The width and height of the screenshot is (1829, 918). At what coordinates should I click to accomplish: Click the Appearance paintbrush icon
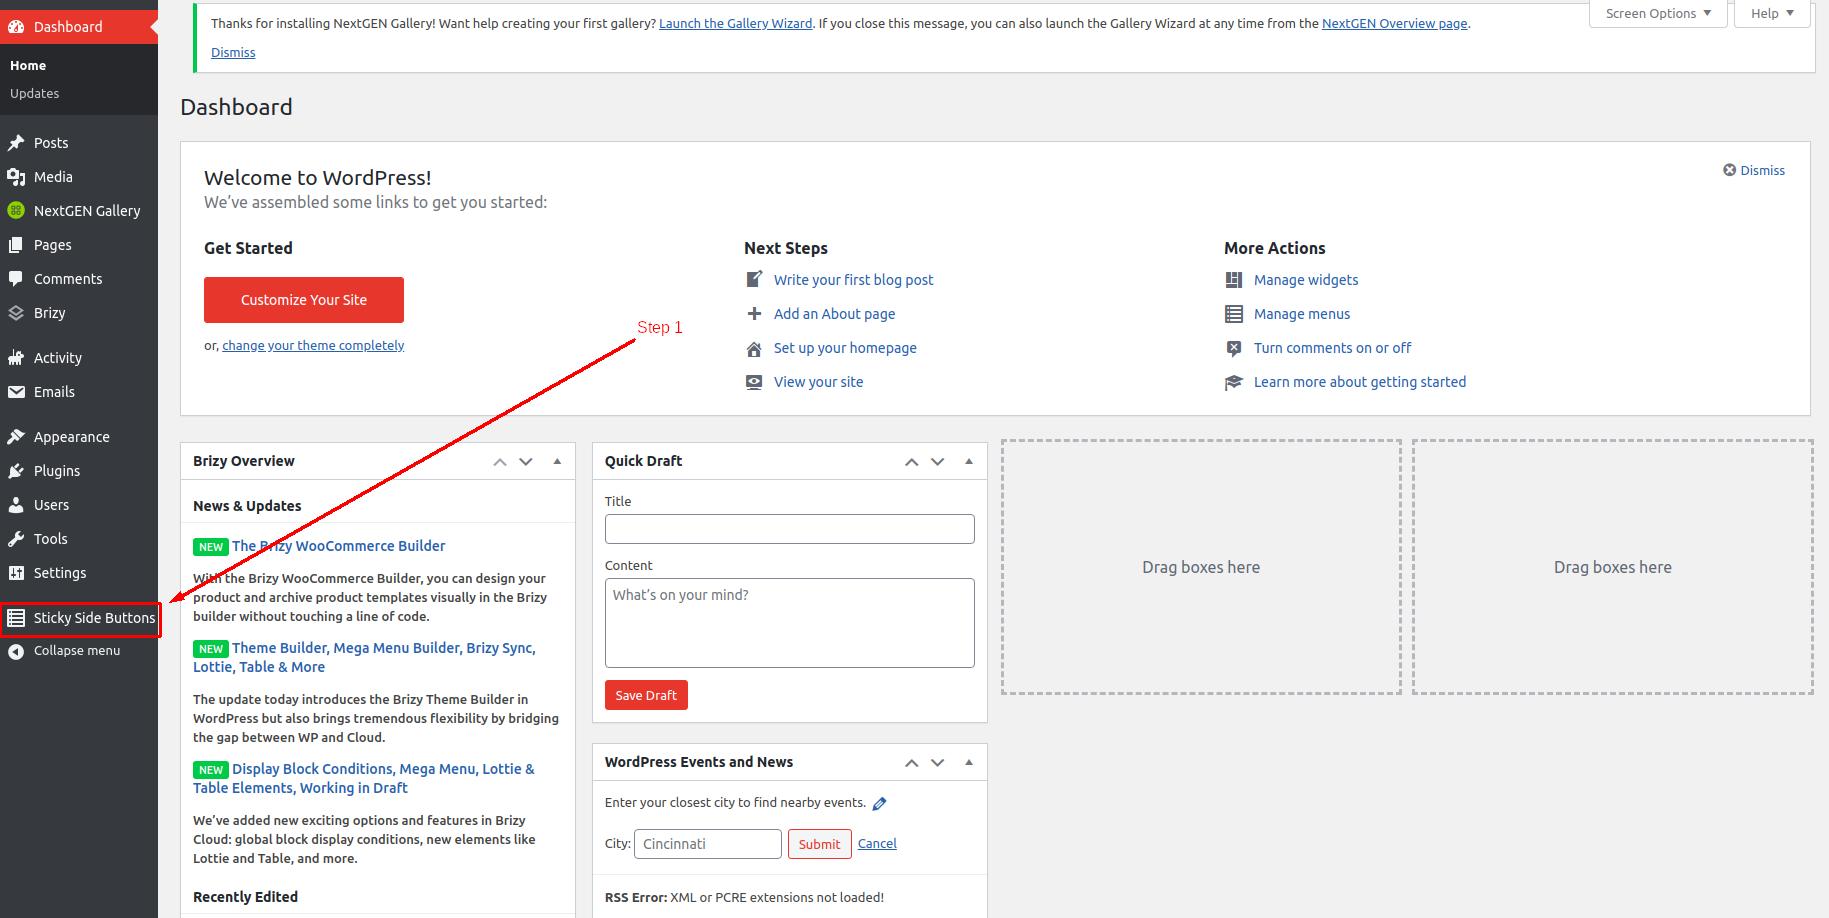(x=16, y=437)
